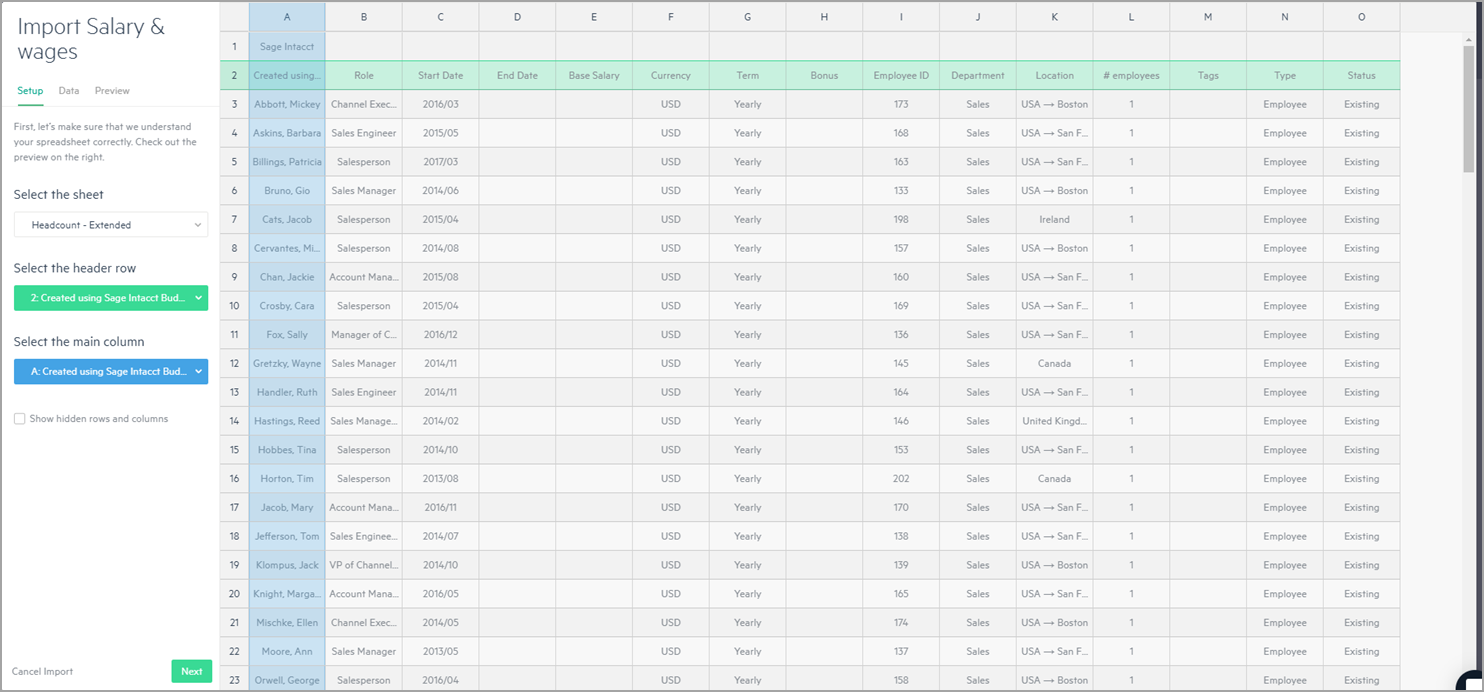The height and width of the screenshot is (692, 1484).
Task: Click the Billings, Patricia cell
Action: click(287, 162)
